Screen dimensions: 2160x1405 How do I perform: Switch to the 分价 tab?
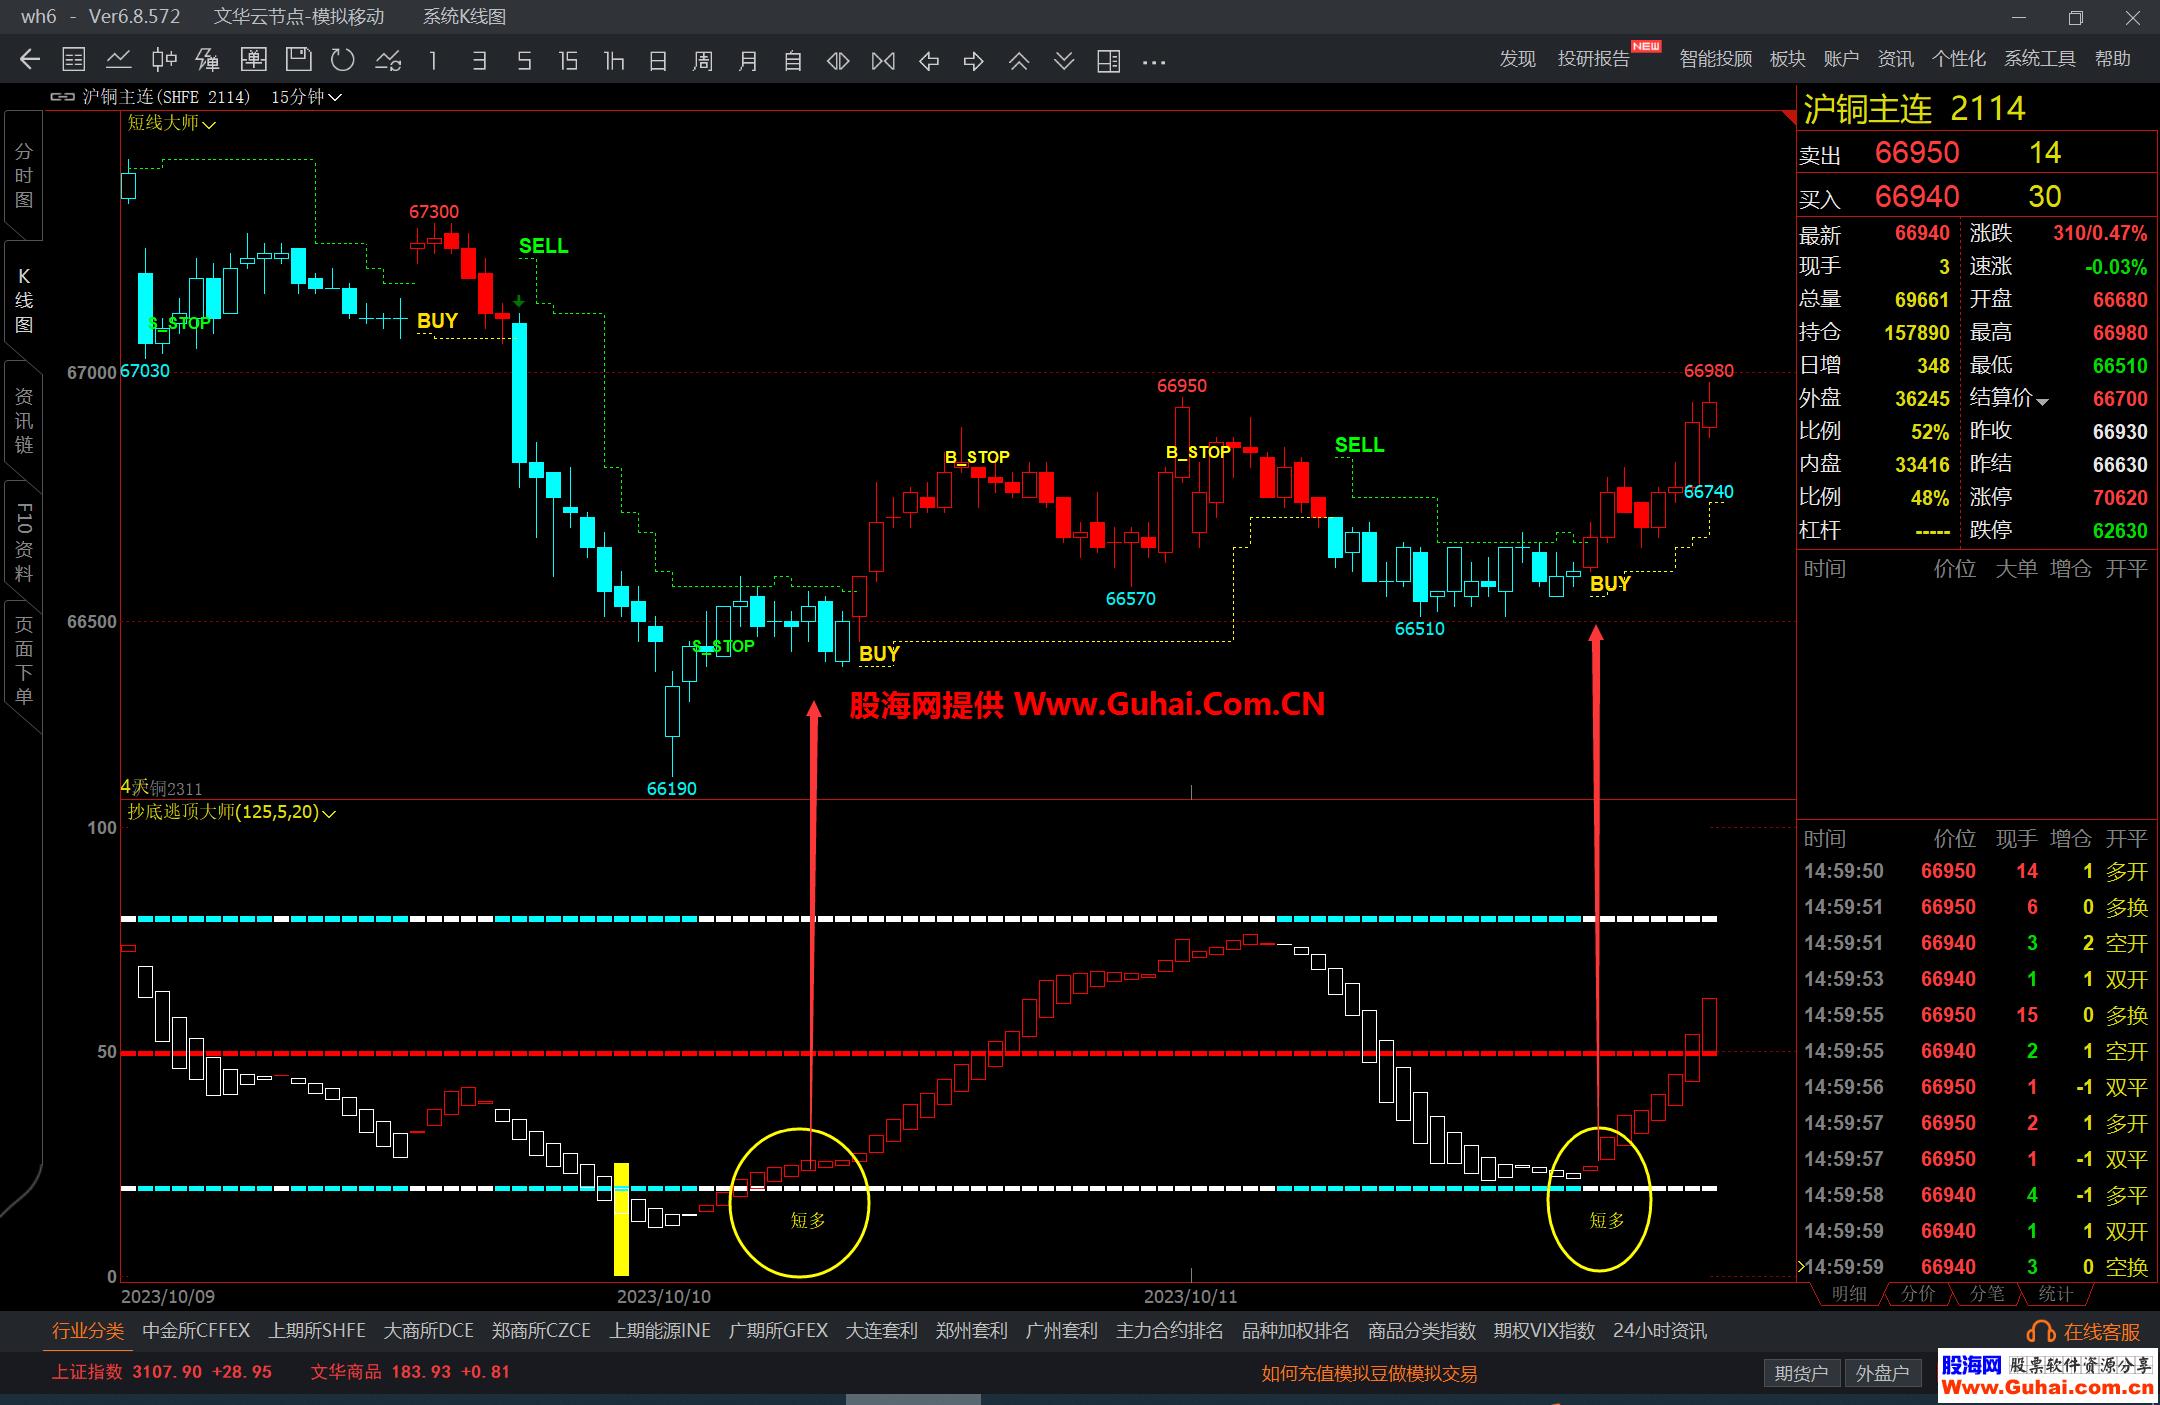1917,1294
